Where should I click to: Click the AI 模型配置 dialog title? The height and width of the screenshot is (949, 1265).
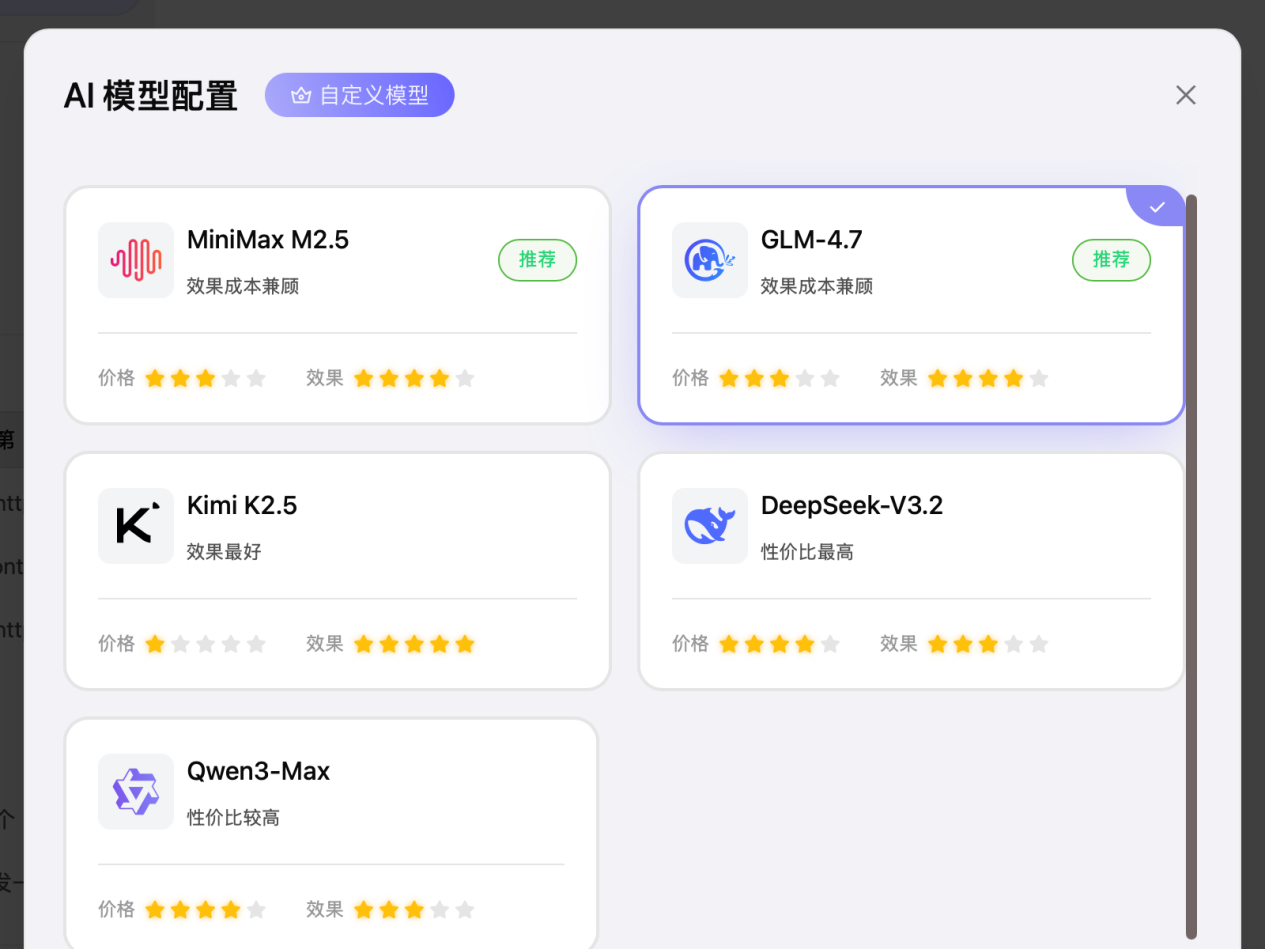coord(150,95)
